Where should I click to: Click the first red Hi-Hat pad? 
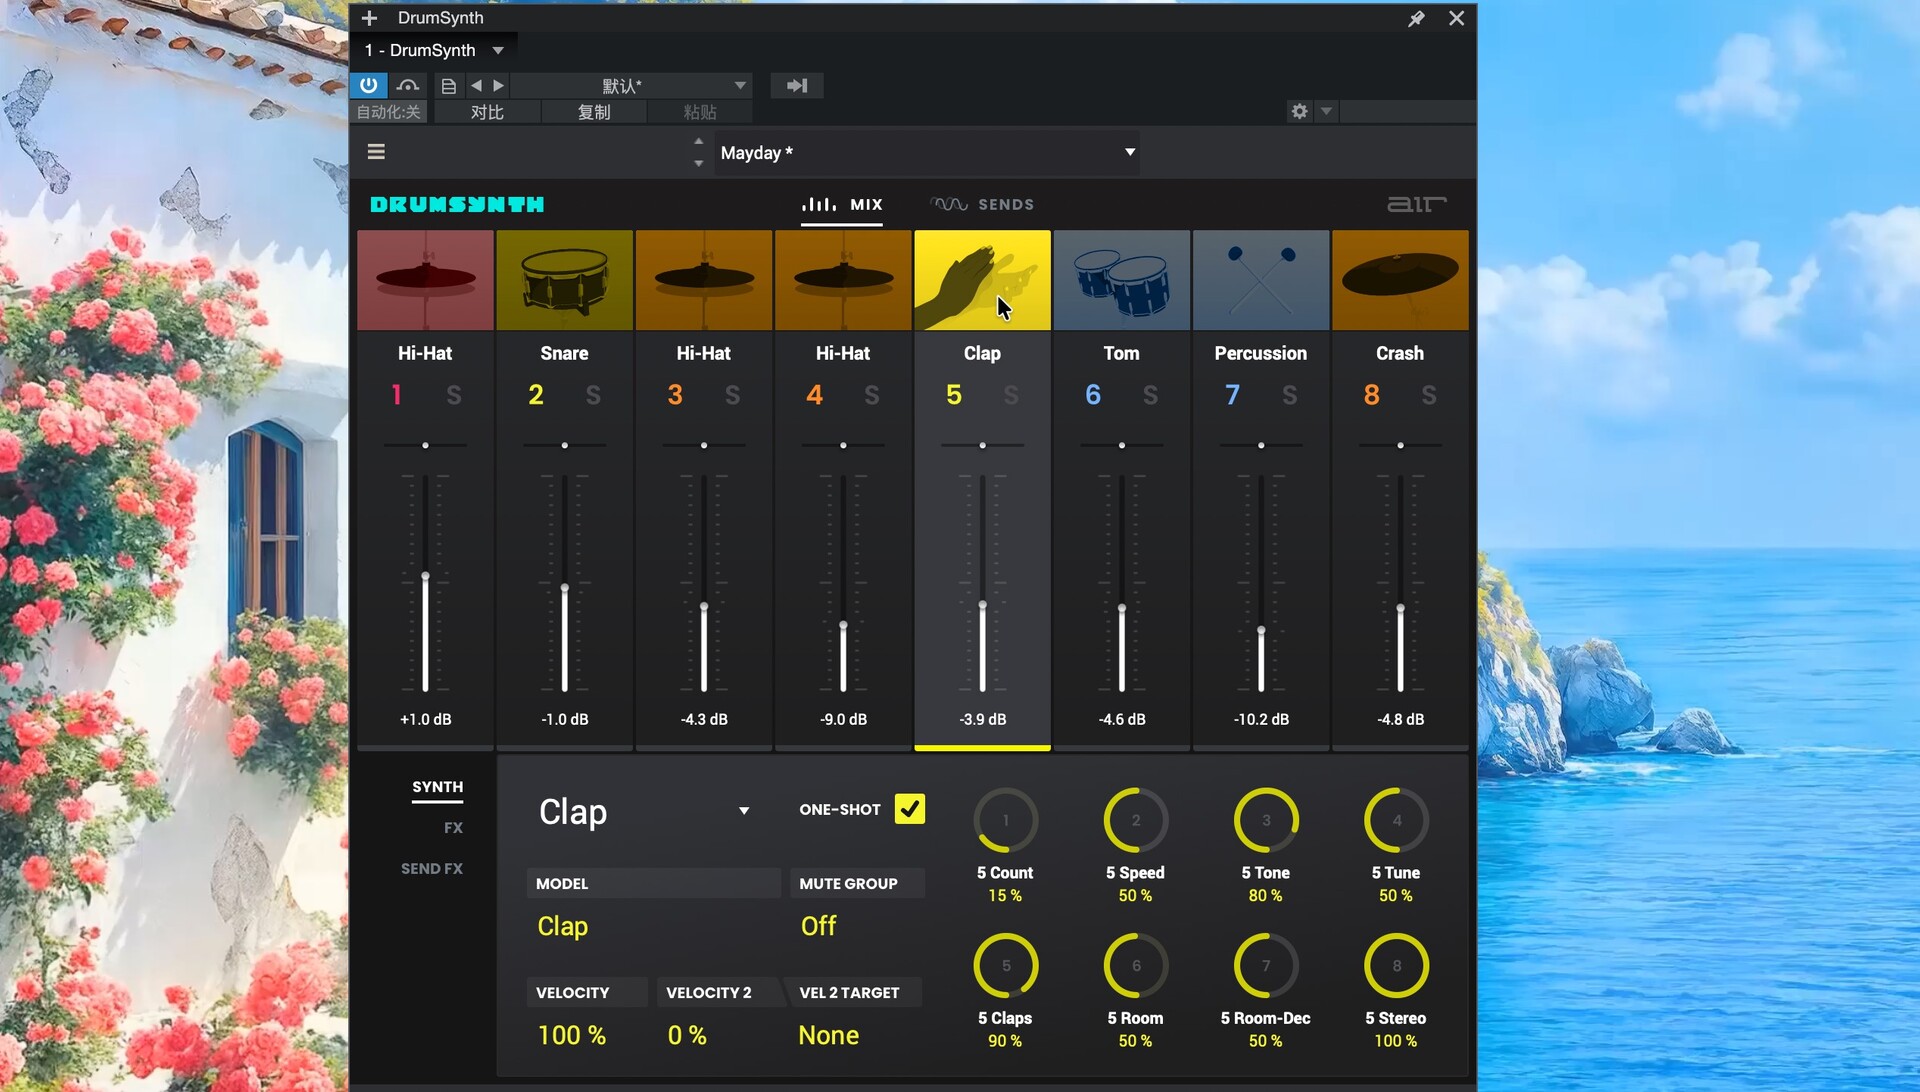(425, 280)
